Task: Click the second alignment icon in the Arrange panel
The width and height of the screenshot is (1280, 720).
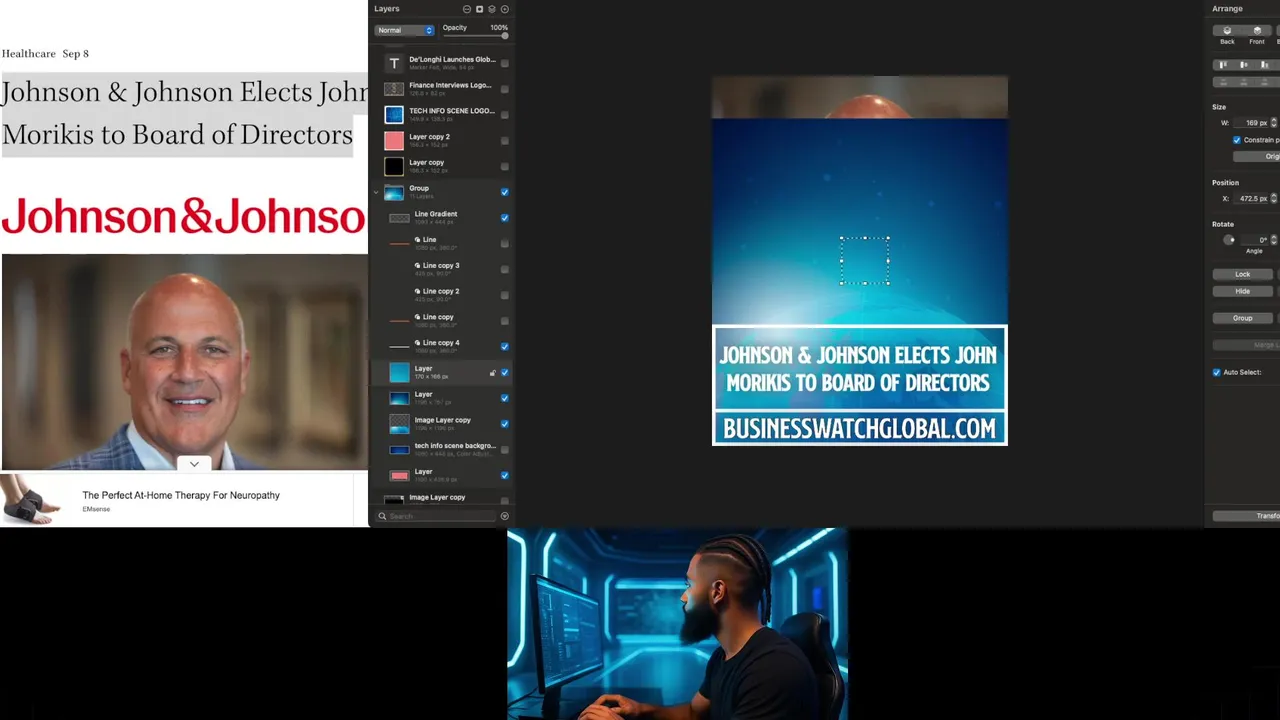Action: [x=1244, y=65]
